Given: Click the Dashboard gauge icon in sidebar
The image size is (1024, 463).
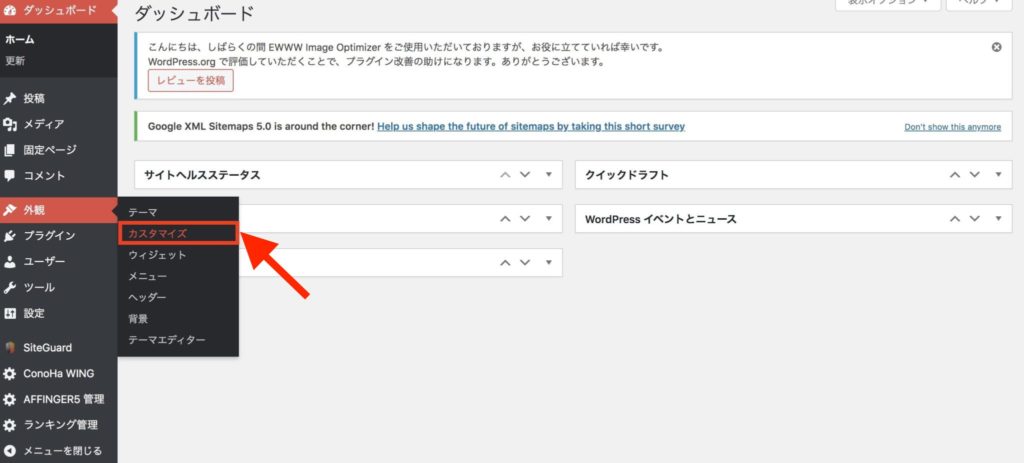Looking at the screenshot, I should coord(9,10).
